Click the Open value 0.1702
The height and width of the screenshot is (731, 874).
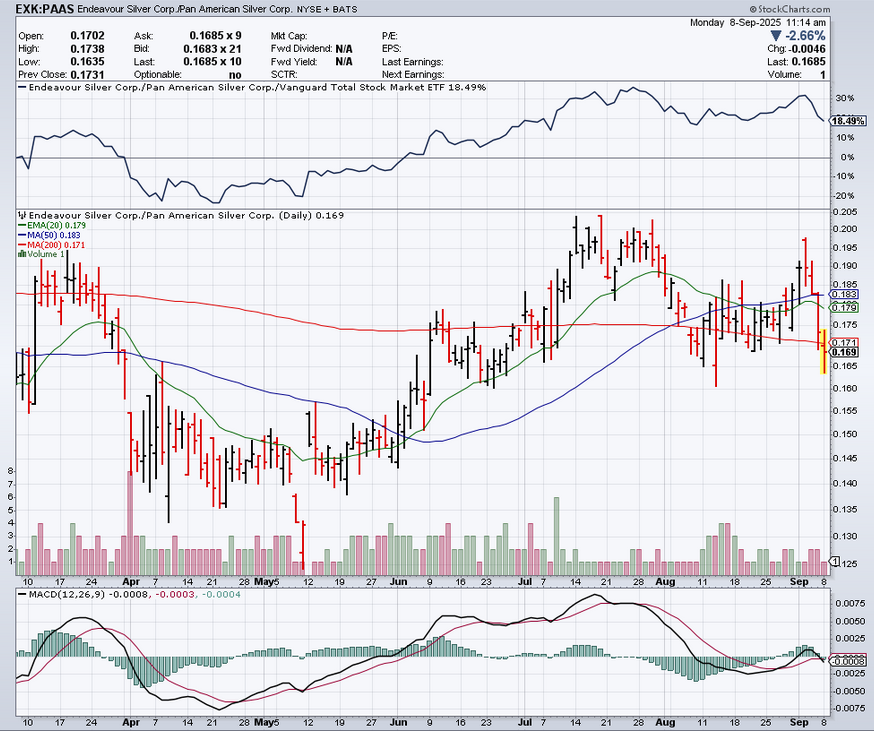click(x=88, y=36)
